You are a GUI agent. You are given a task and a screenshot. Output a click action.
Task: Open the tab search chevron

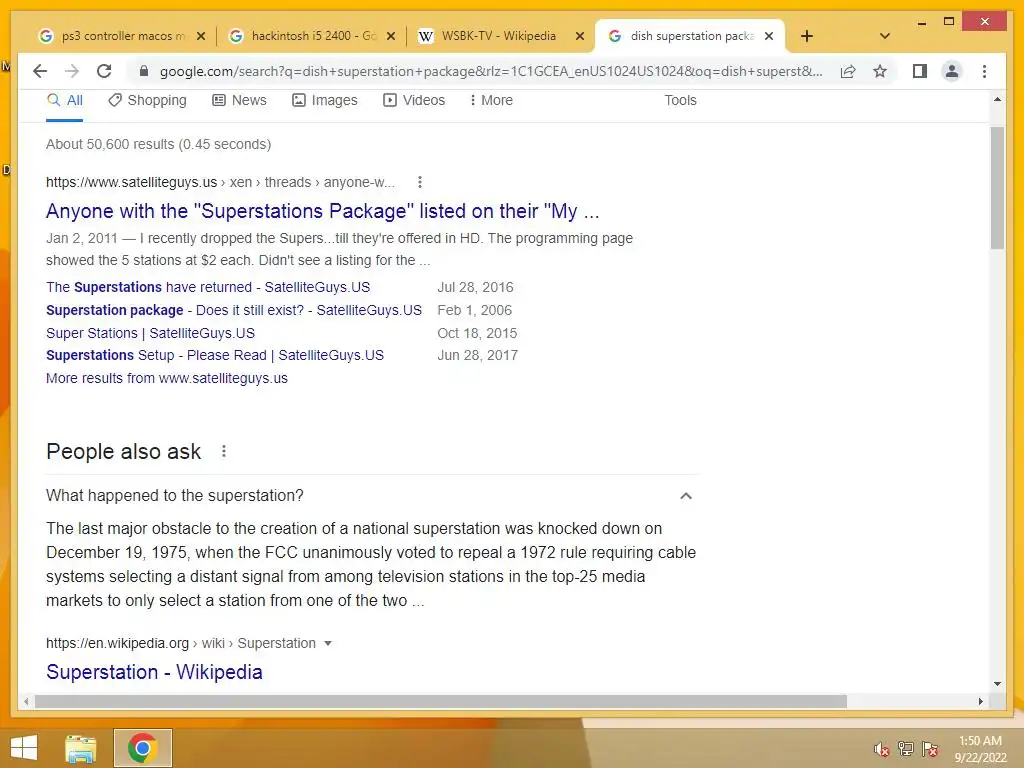pyautogui.click(x=885, y=36)
